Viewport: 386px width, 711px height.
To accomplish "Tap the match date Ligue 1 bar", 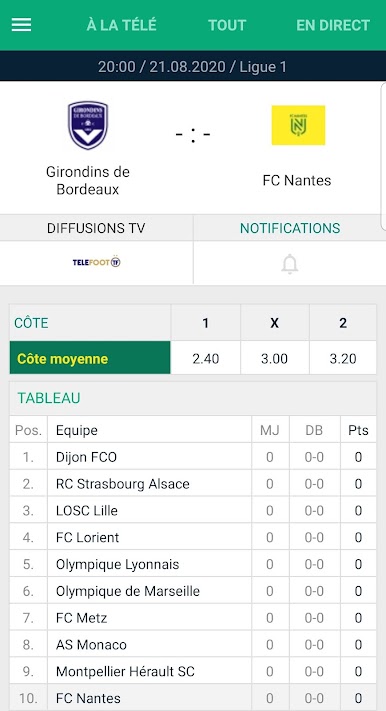I will tap(193, 67).
